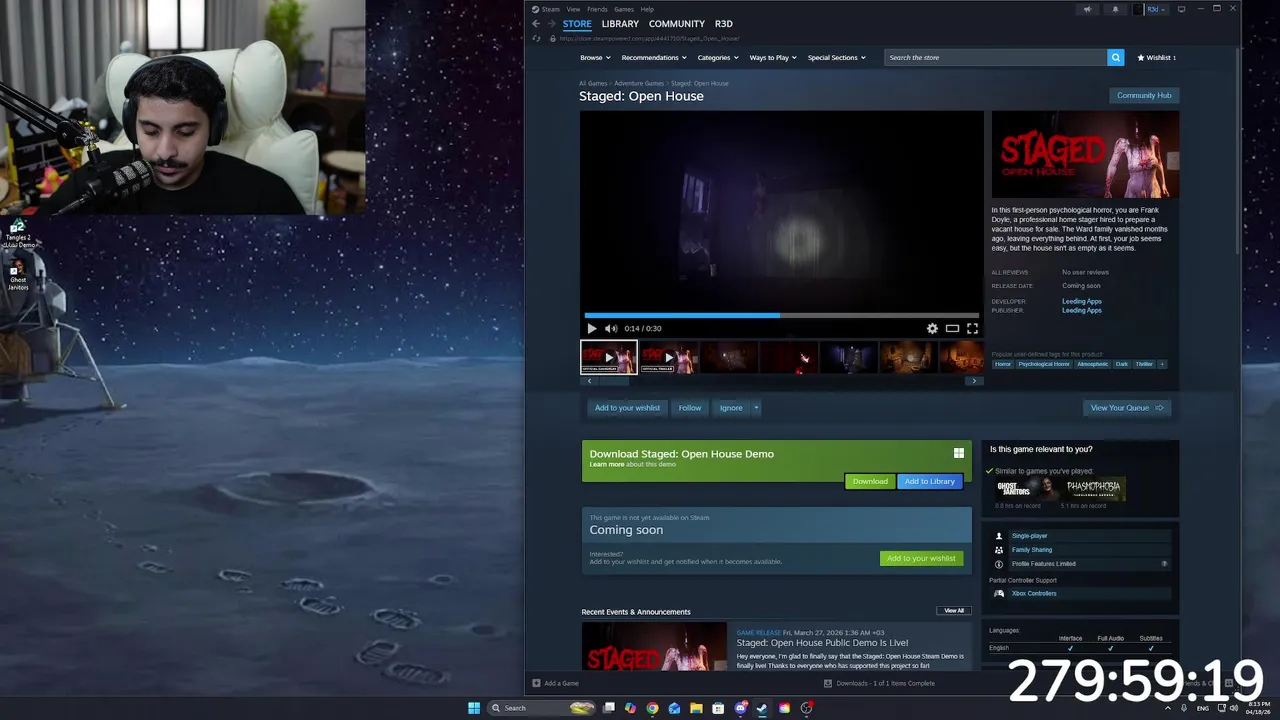Click green wishlist button in Coming soon box
The image size is (1280, 720).
pos(921,558)
